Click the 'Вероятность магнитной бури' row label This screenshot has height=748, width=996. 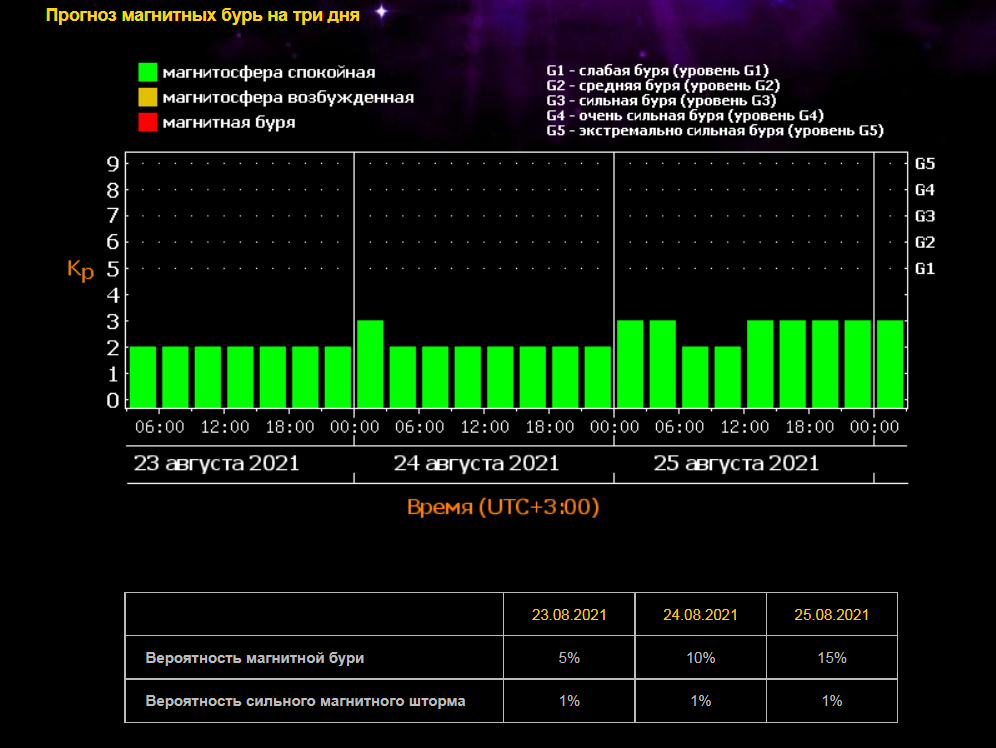tap(255, 658)
